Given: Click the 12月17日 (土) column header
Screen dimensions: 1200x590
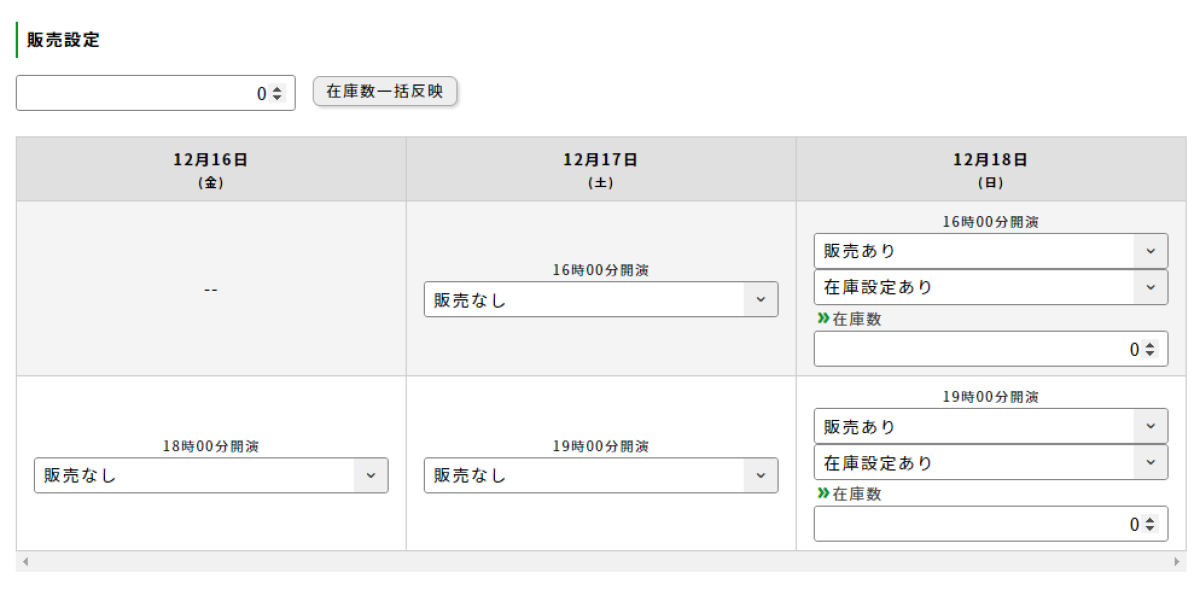Looking at the screenshot, I should 600,169.
